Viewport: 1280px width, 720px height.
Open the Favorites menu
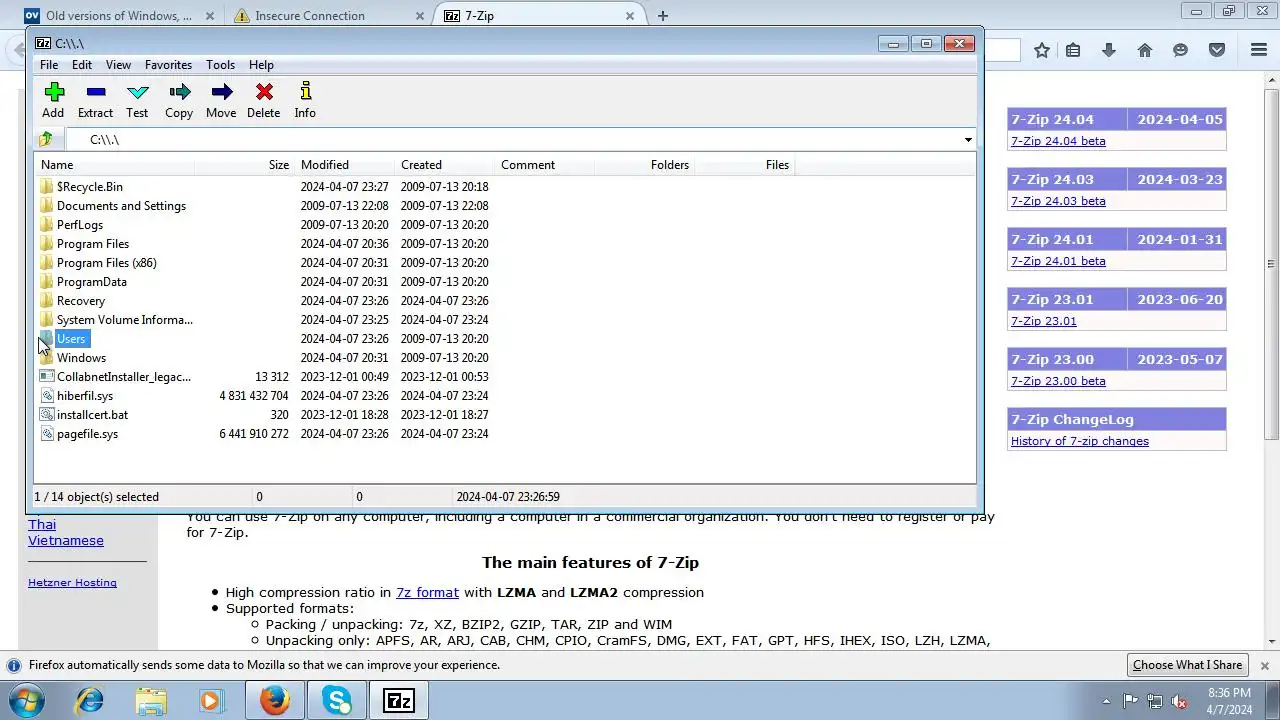[x=168, y=65]
